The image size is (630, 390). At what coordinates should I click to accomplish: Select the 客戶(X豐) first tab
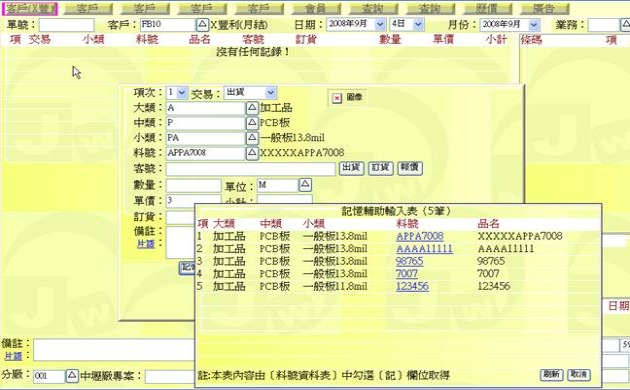pyautogui.click(x=30, y=9)
